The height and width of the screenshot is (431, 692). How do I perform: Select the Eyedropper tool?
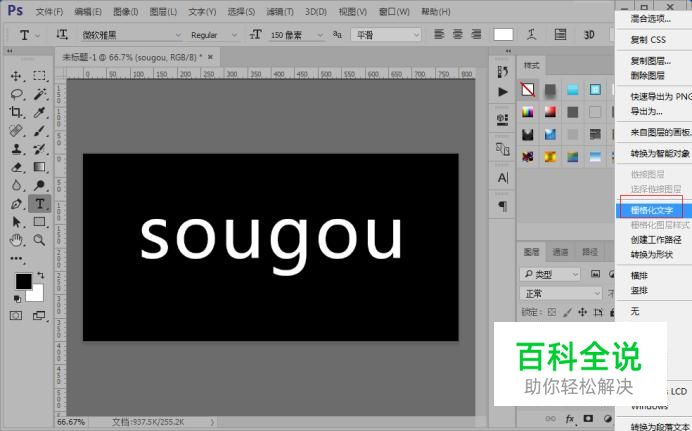pos(39,112)
